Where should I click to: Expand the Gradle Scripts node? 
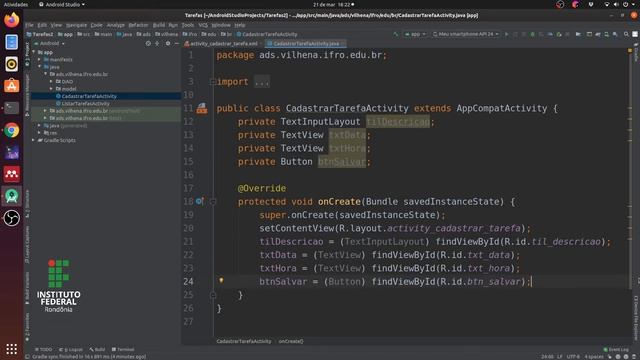pyautogui.click(x=34, y=140)
